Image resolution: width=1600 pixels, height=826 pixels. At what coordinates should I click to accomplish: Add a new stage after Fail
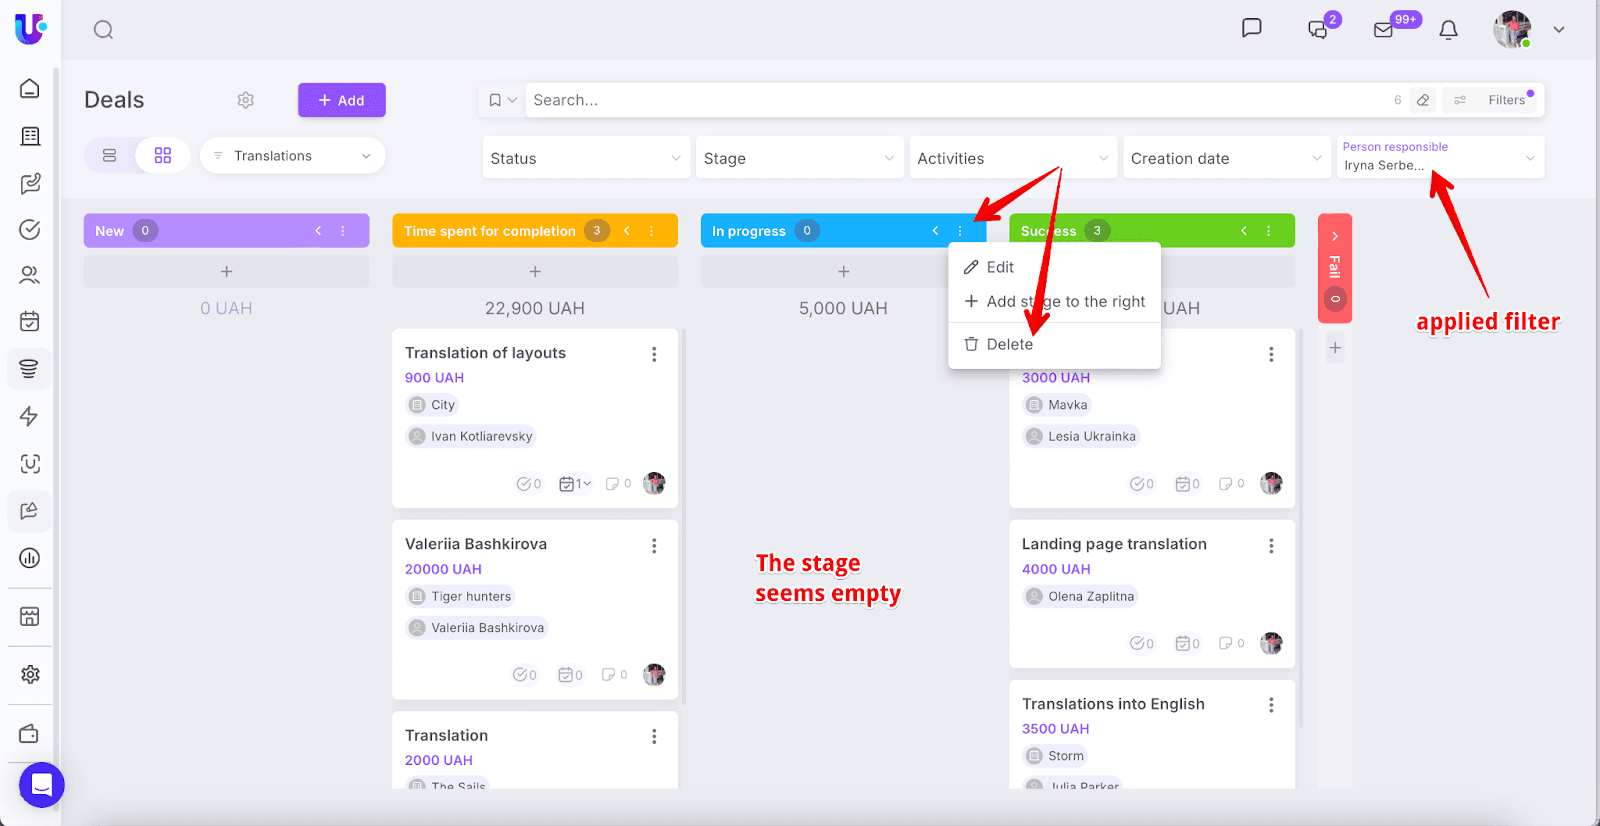click(x=1335, y=348)
